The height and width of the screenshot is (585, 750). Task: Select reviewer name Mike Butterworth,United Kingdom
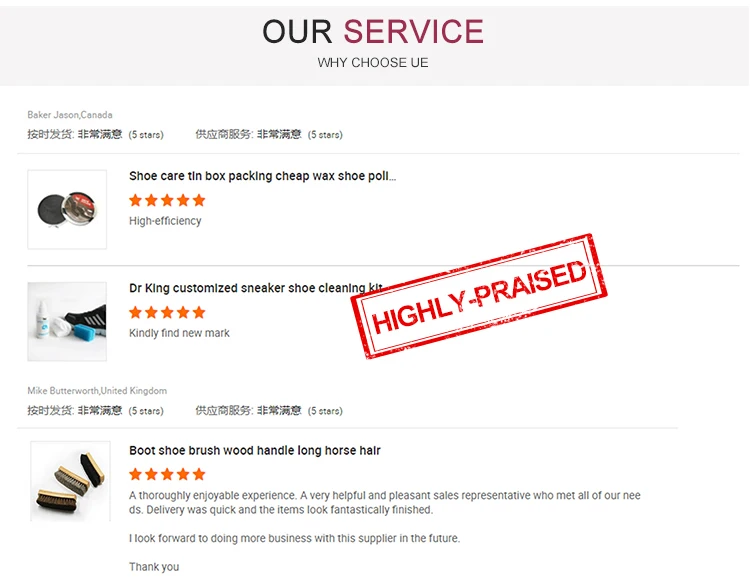pos(97,391)
